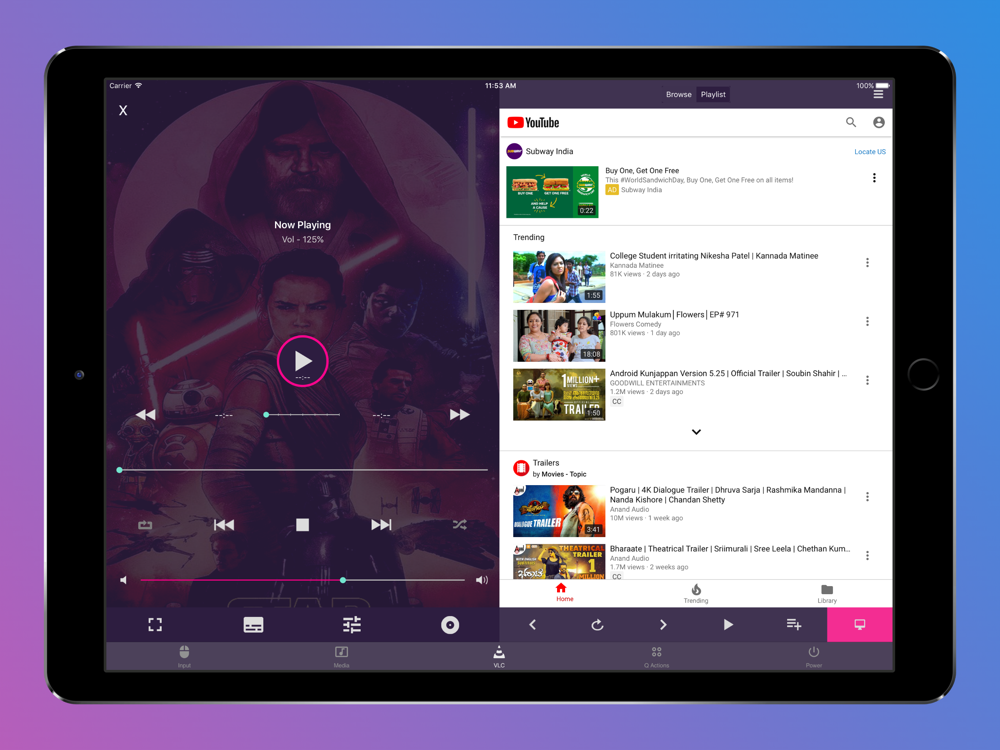The height and width of the screenshot is (750, 1000).
Task: Click the long playback seek bar
Action: coord(302,470)
